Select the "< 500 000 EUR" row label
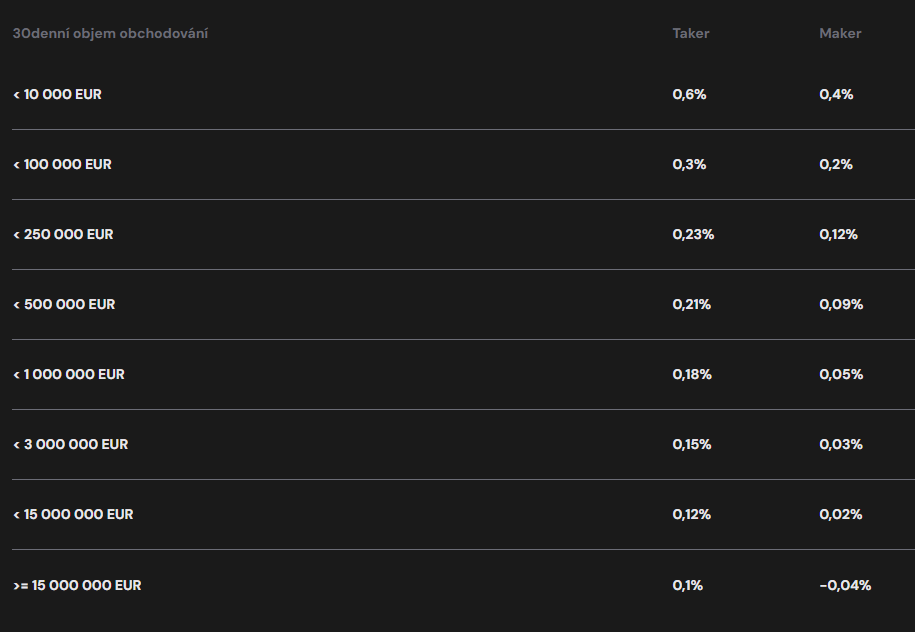This screenshot has height=632, width=915. pos(64,304)
